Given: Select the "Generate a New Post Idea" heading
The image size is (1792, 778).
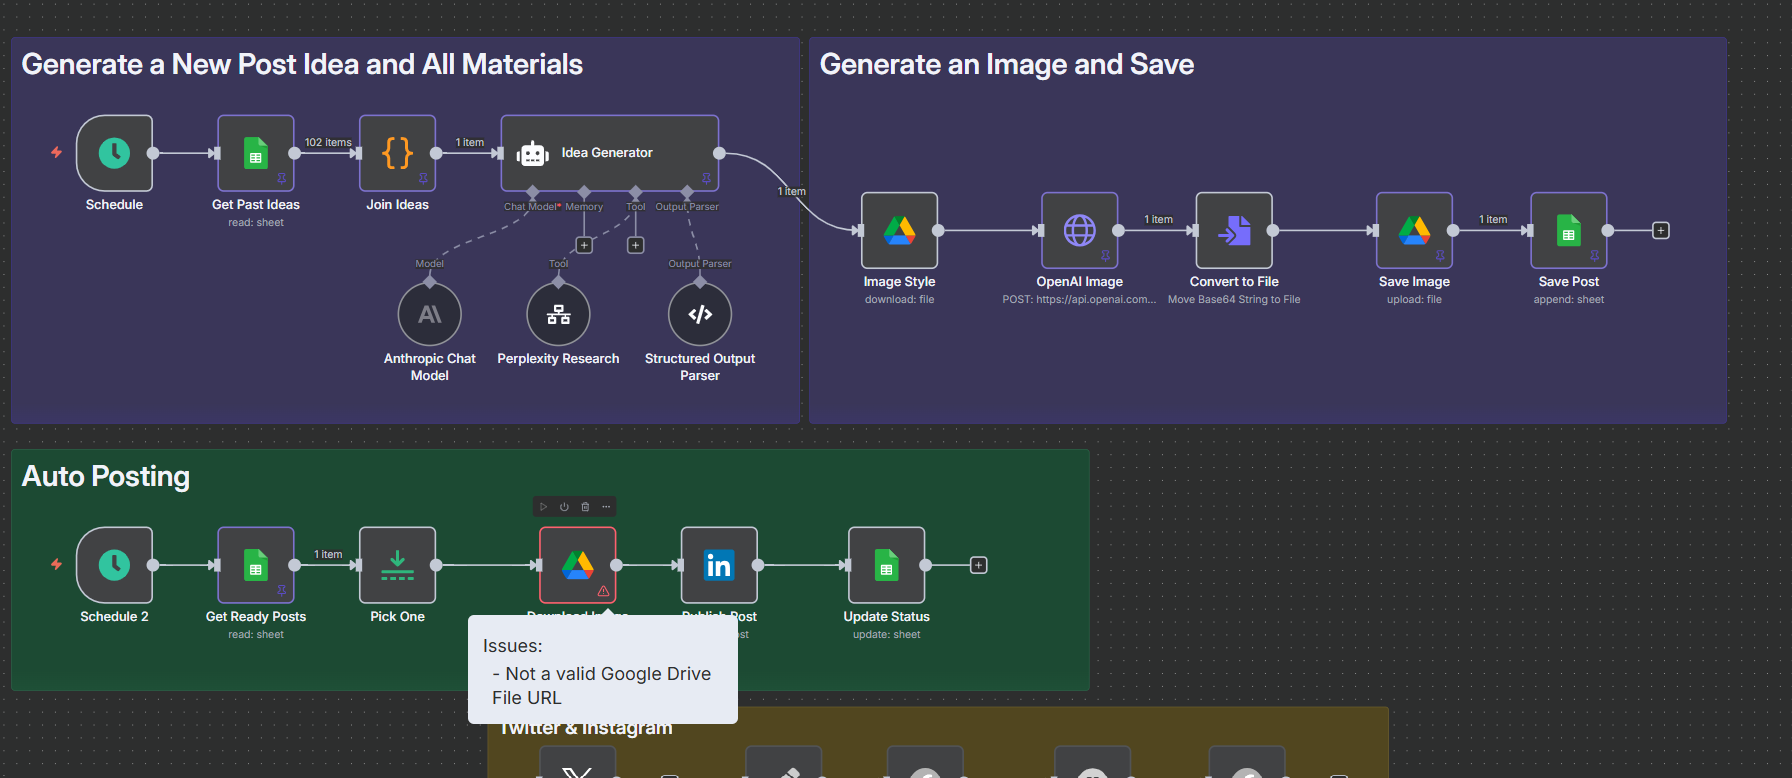Looking at the screenshot, I should coord(302,65).
